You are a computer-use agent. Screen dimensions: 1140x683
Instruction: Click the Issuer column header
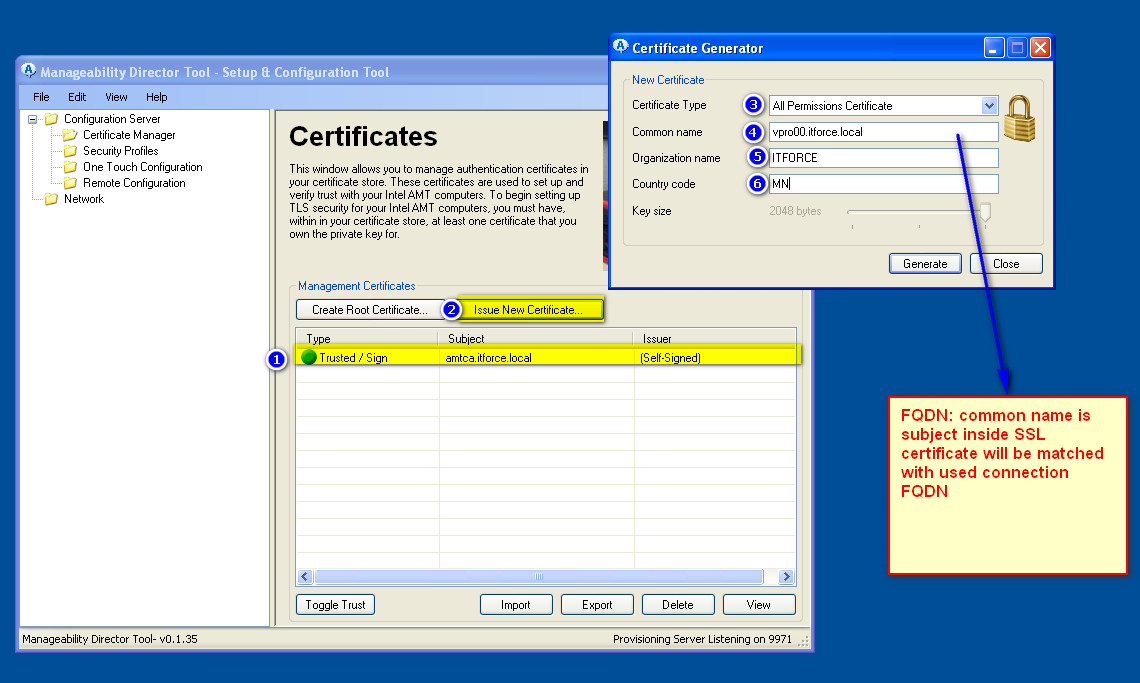coord(715,338)
